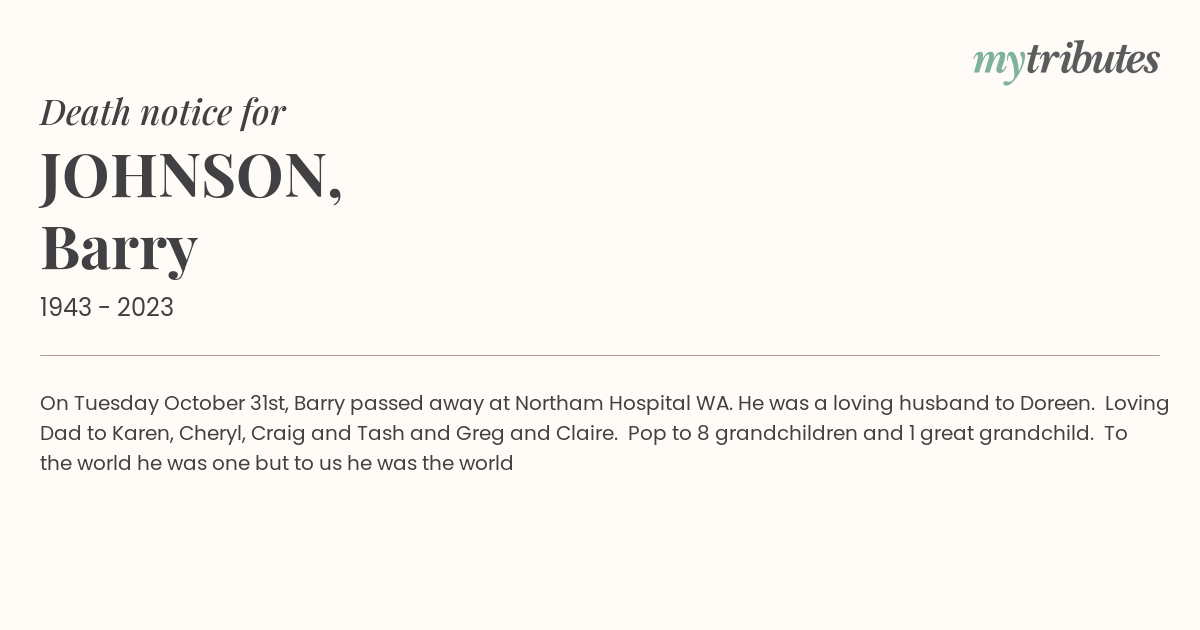Screen dimensions: 1200x630
Task: Click the death year 2023
Action: click(145, 308)
